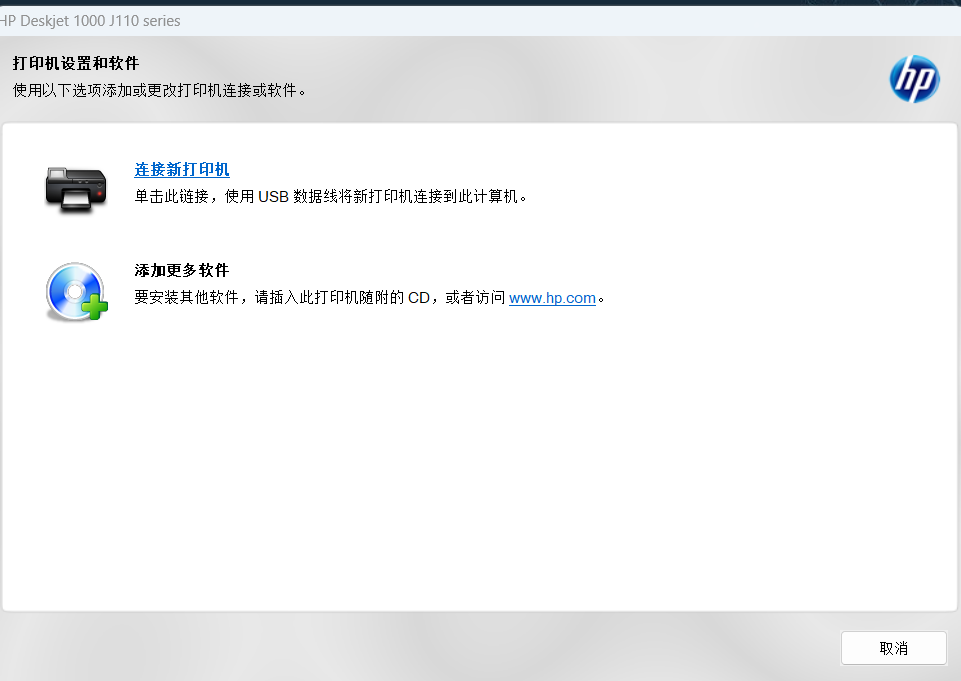Image resolution: width=961 pixels, height=681 pixels.
Task: Select the connect new printer option row
Action: [x=300, y=183]
